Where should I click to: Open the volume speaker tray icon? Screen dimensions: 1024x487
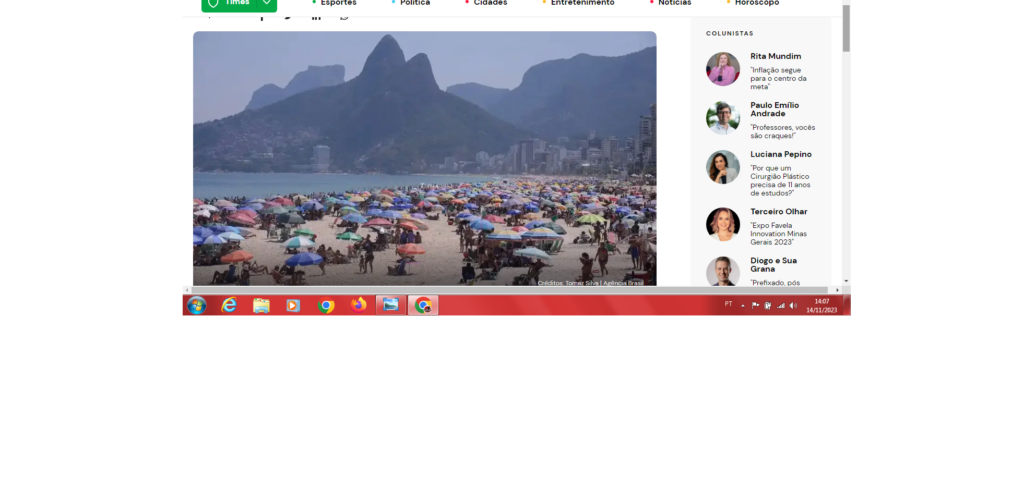point(793,305)
